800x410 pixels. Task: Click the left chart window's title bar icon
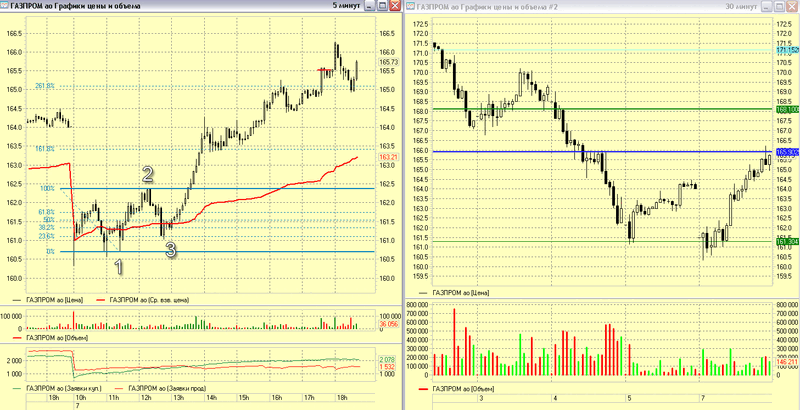tap(4, 6)
